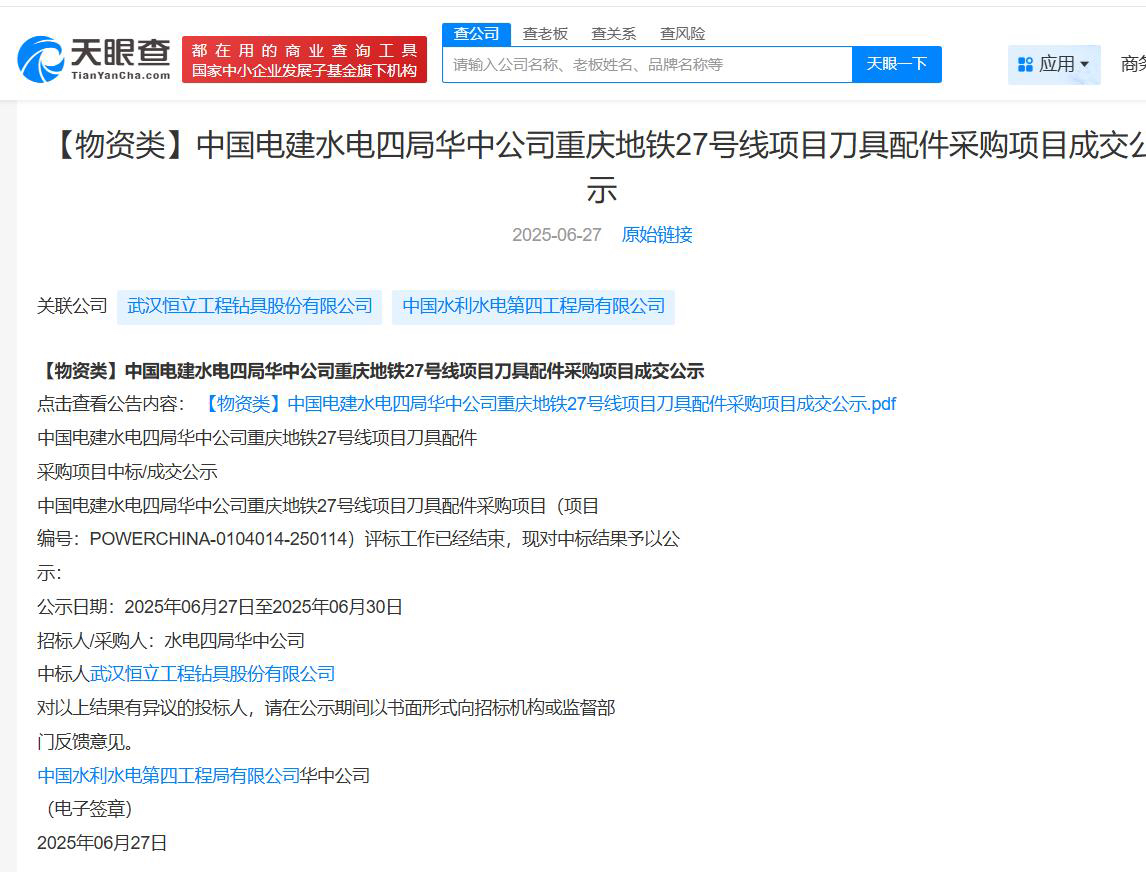1146x872 pixels.
Task: Click the closing date 2025年06月27日 text
Action: [102, 843]
